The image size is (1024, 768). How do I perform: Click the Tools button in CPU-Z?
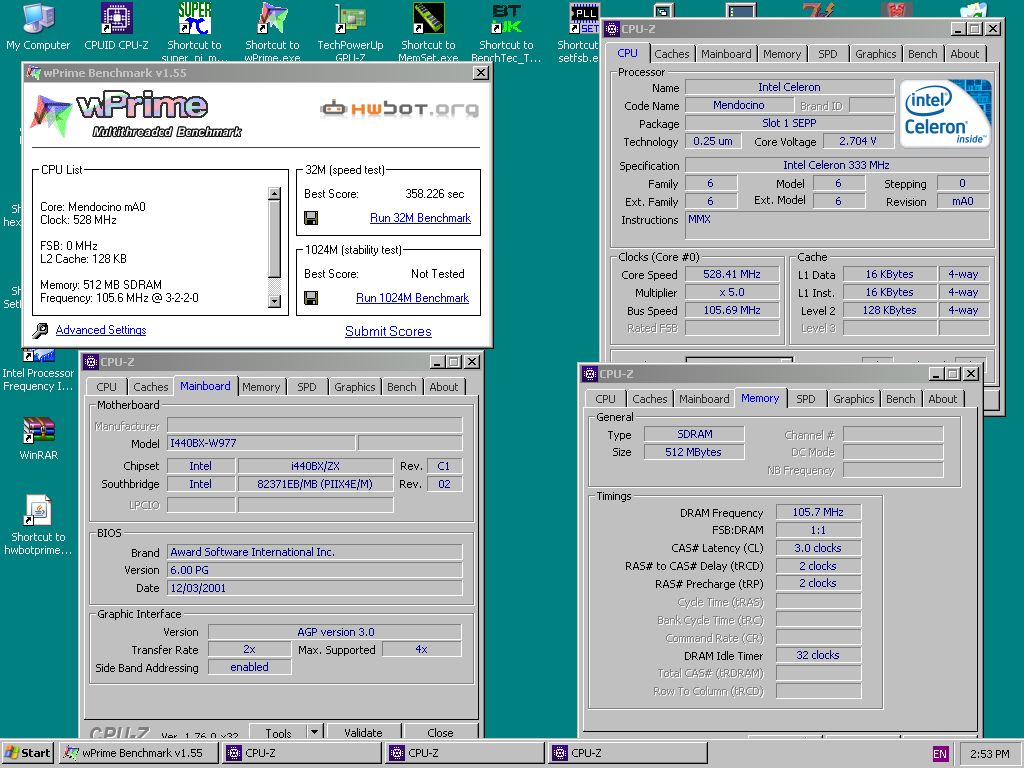(x=278, y=732)
